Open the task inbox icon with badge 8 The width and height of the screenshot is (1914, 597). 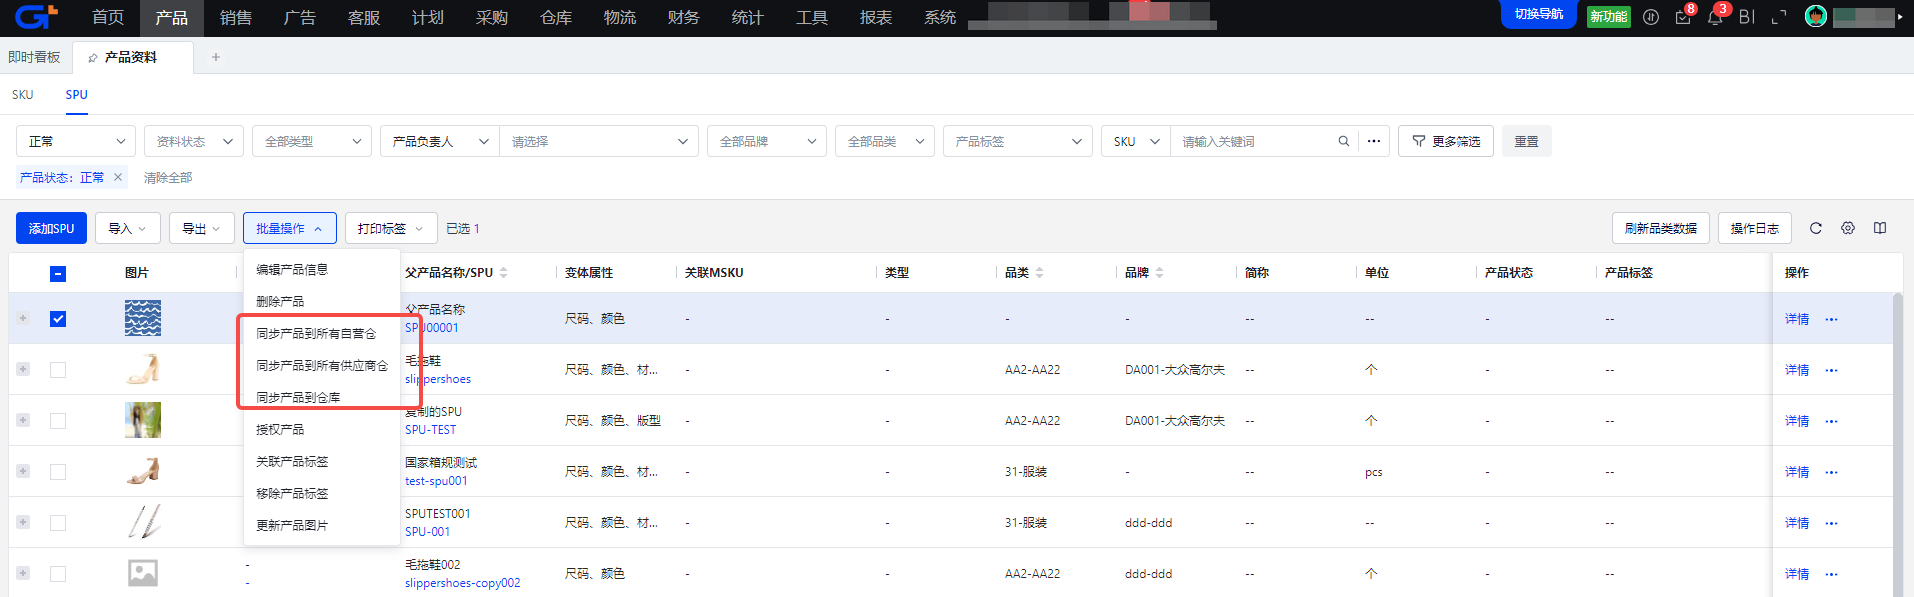click(x=1683, y=18)
